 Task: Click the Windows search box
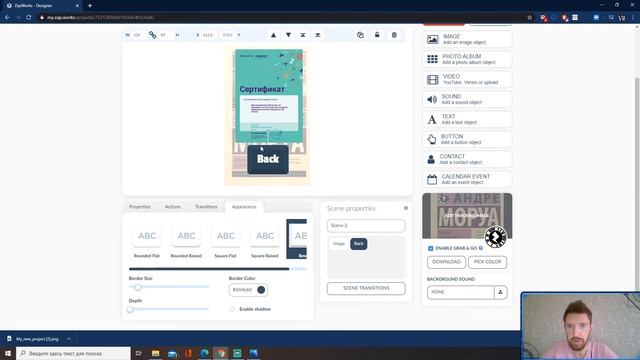pos(73,353)
